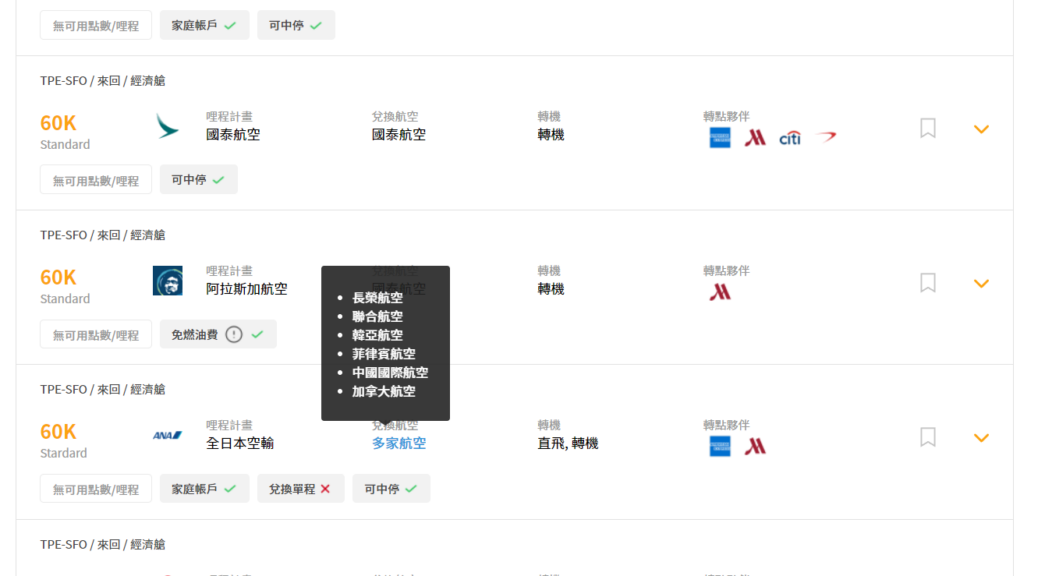
Task: Click the ANA airline logo
Action: 167,435
